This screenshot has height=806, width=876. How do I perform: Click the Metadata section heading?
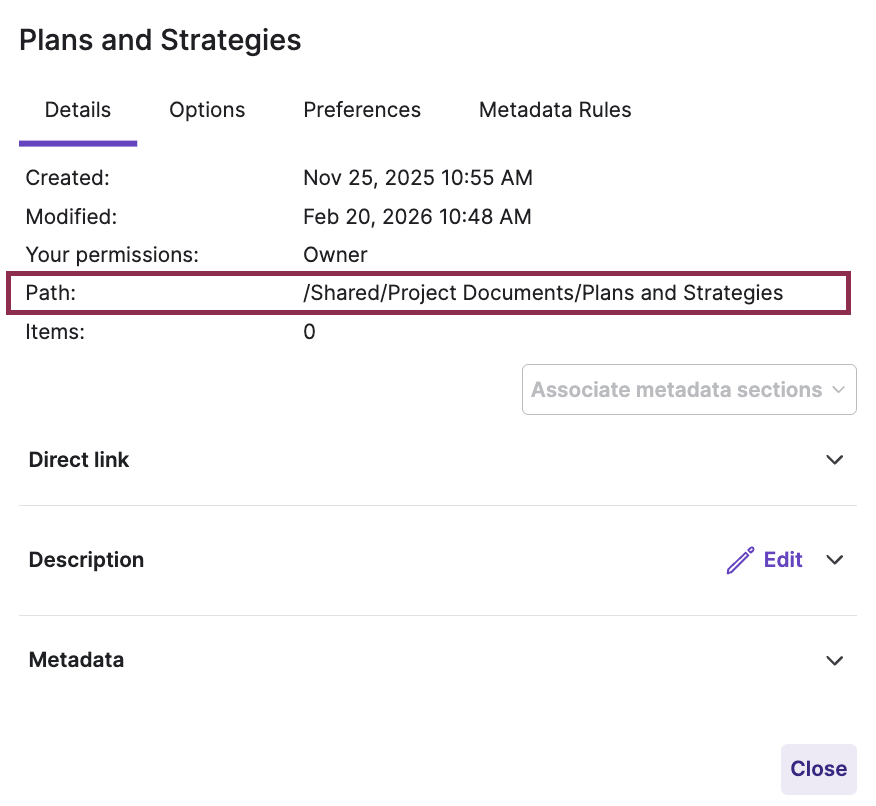tap(76, 660)
